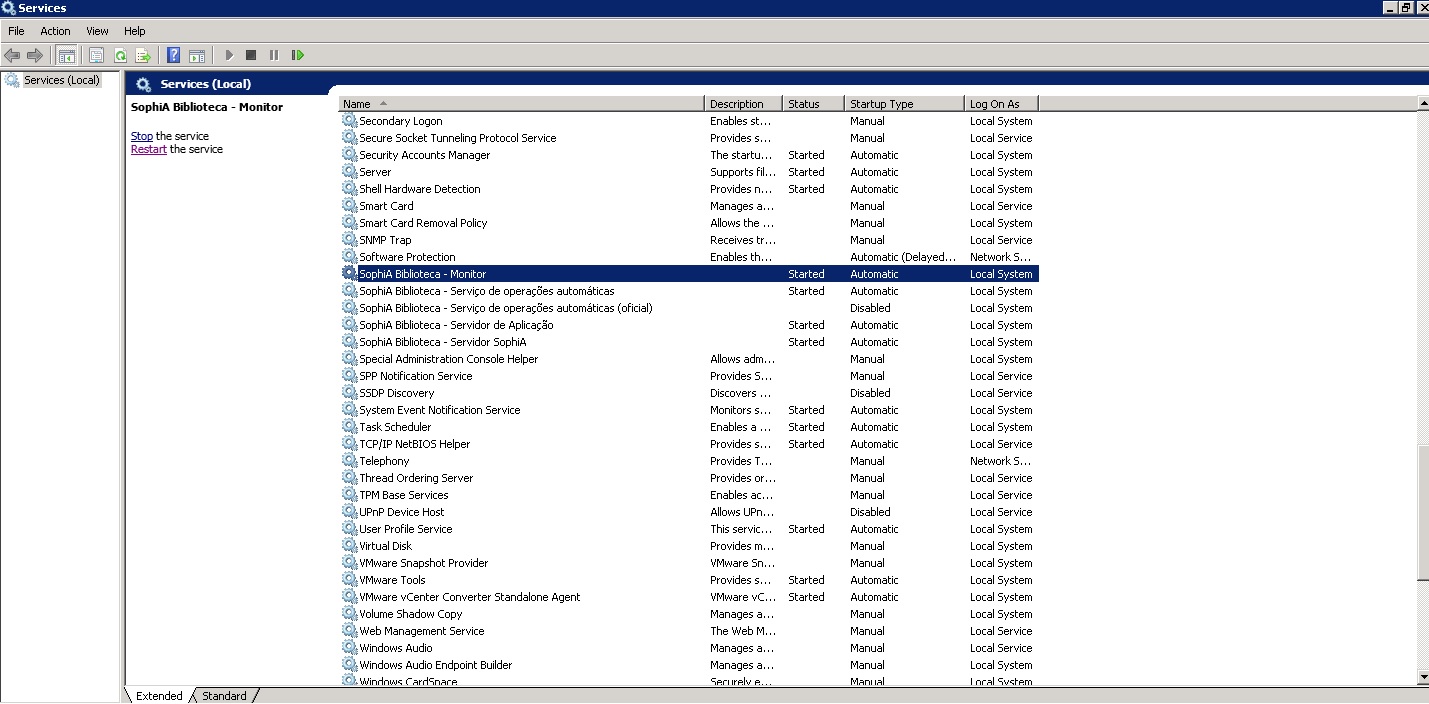
Task: Select Special Administration Console Helper row
Action: coord(689,359)
